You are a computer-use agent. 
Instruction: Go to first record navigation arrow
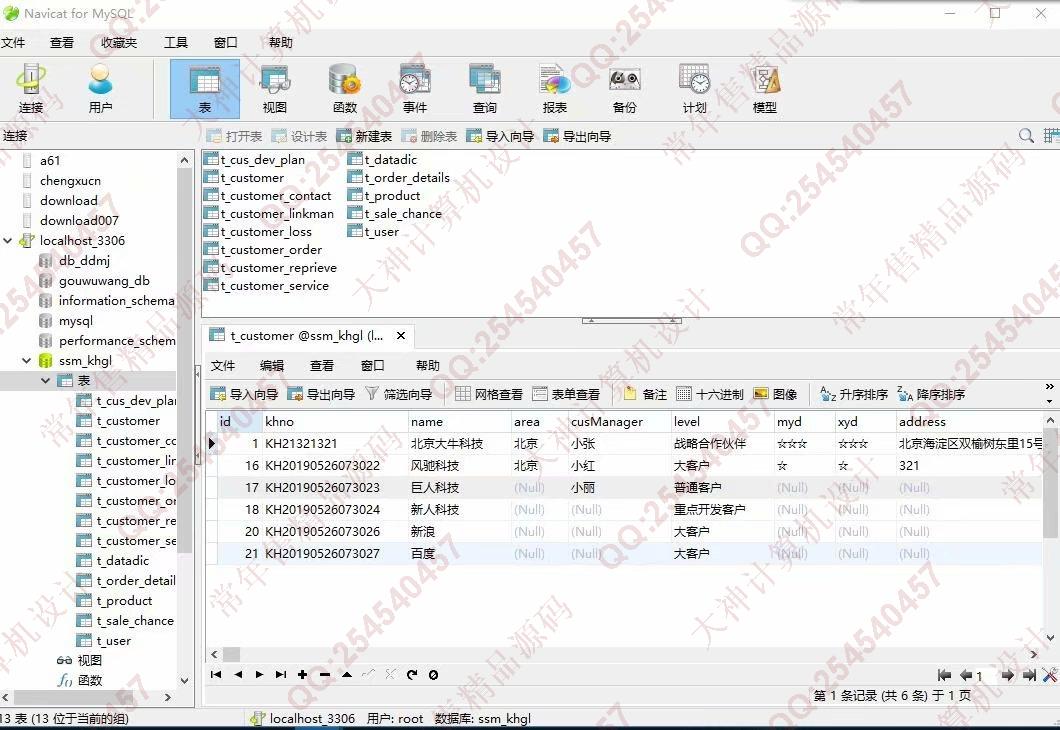216,674
